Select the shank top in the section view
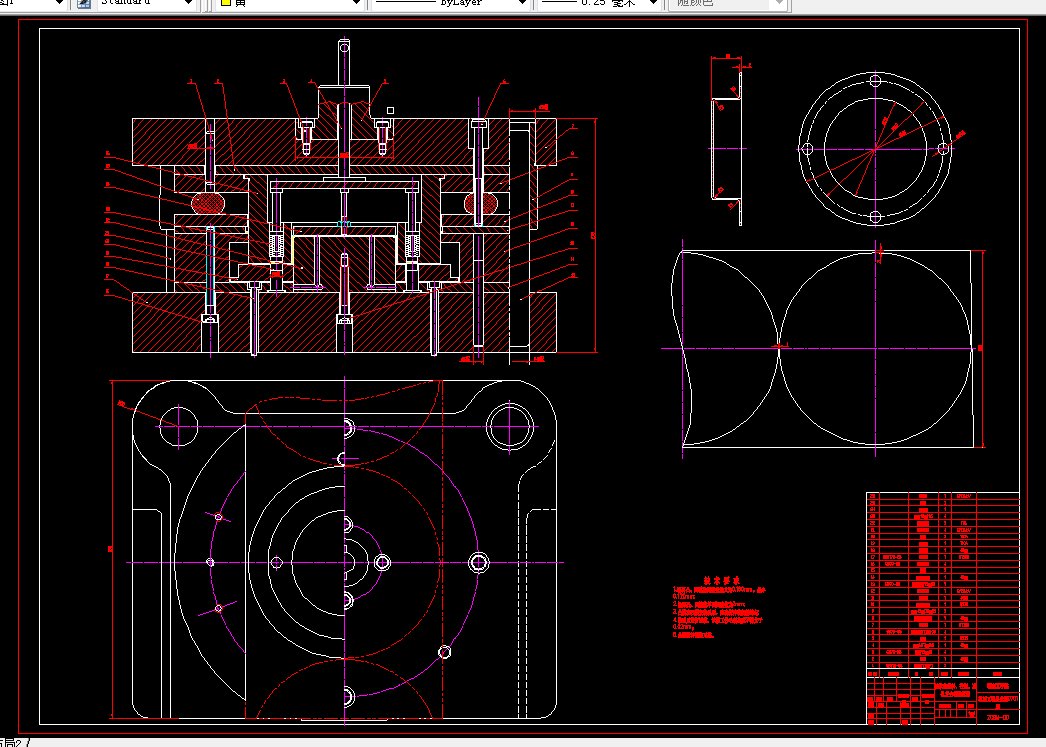The image size is (1046, 747). click(x=343, y=47)
